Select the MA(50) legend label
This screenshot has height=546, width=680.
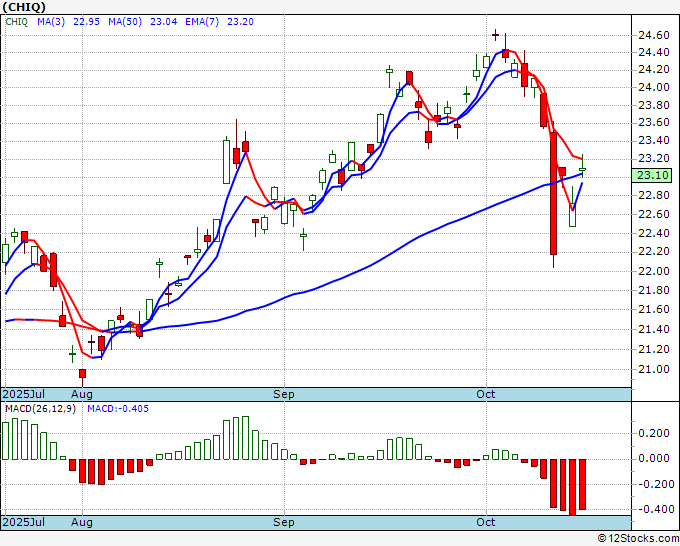coord(125,22)
